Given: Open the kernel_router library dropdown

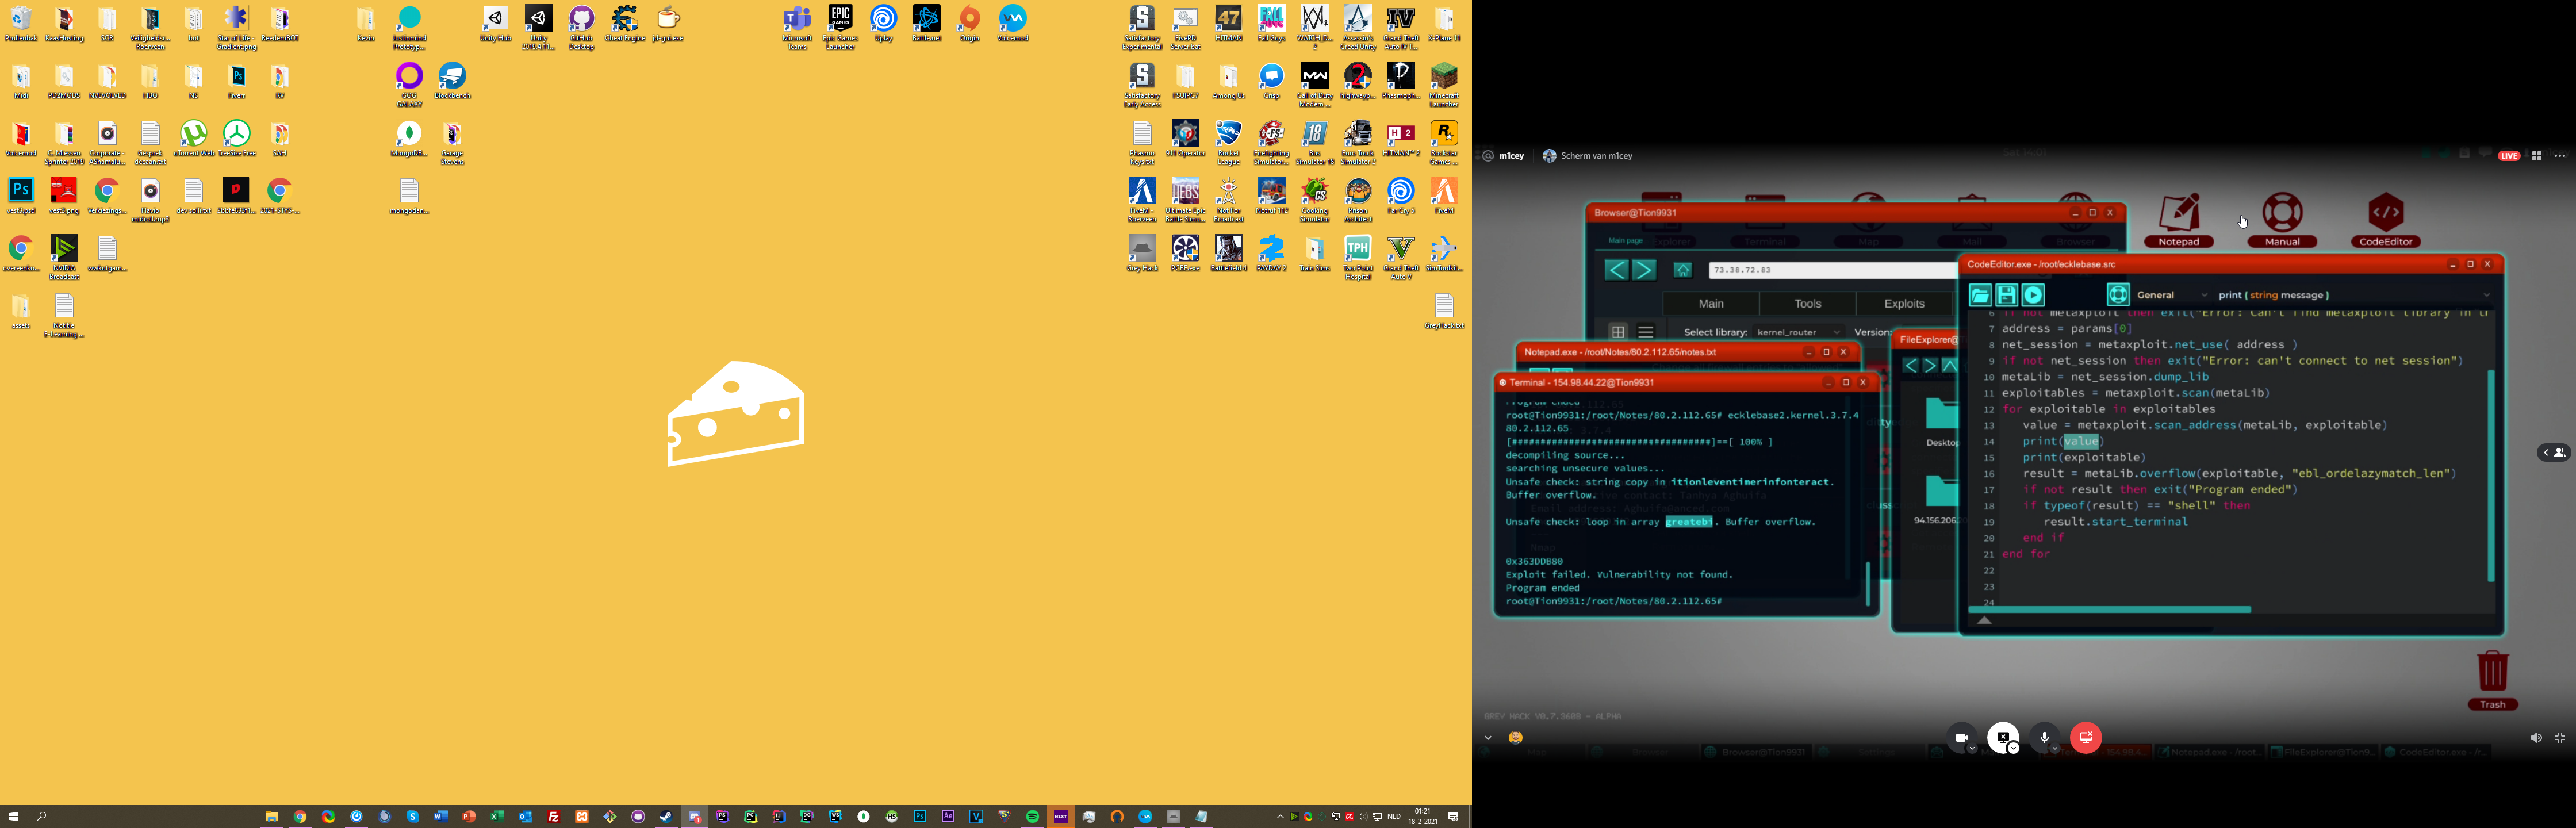Looking at the screenshot, I should pyautogui.click(x=1799, y=332).
